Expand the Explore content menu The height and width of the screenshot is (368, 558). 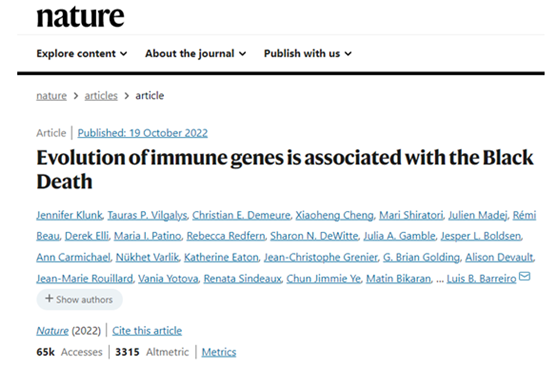coord(81,53)
